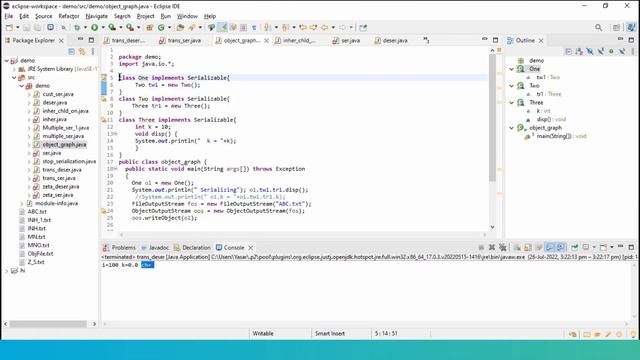
Task: Open the Window menu
Action: 187,16
